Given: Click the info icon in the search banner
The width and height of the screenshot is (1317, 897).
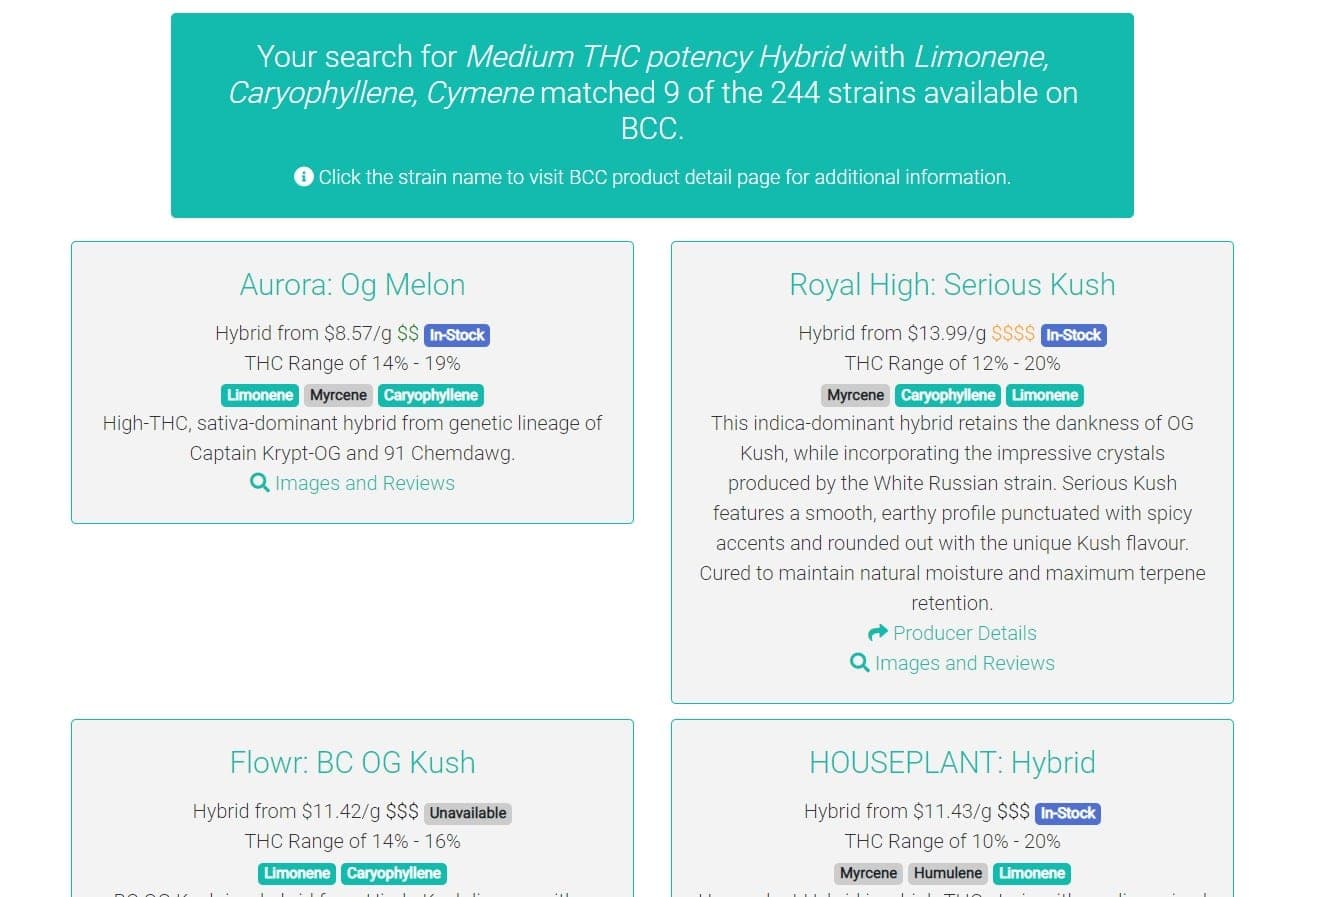Looking at the screenshot, I should coord(303,177).
